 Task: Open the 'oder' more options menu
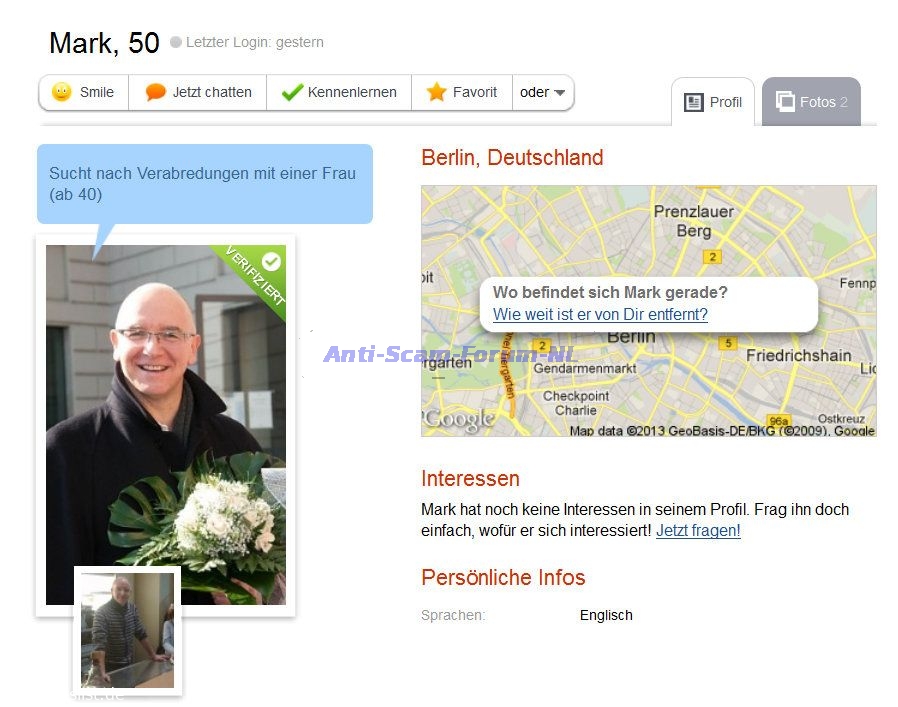coord(543,92)
